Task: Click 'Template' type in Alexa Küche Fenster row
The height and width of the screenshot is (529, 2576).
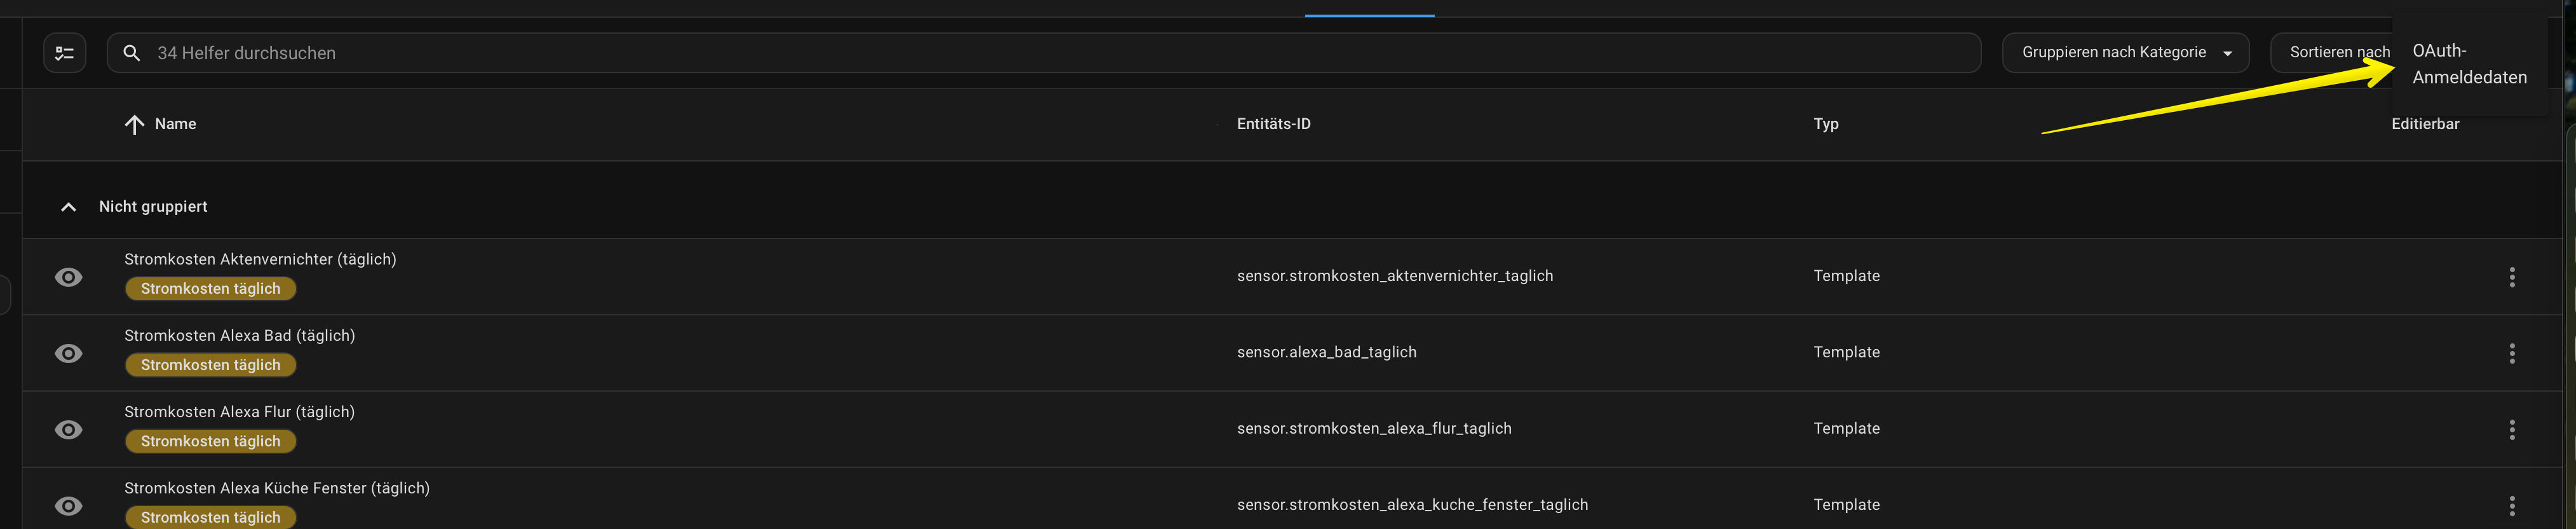Action: (x=1847, y=505)
